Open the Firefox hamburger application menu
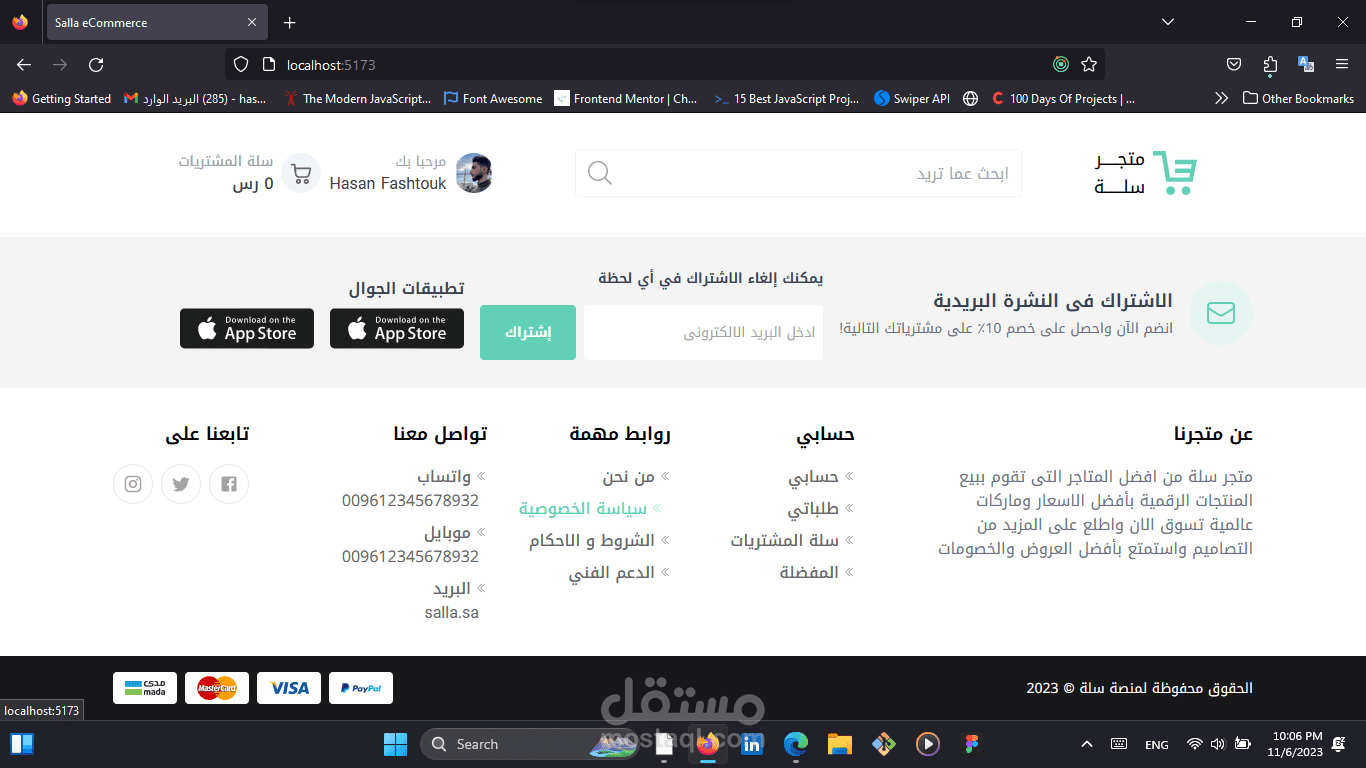1366x768 pixels. pyautogui.click(x=1342, y=65)
